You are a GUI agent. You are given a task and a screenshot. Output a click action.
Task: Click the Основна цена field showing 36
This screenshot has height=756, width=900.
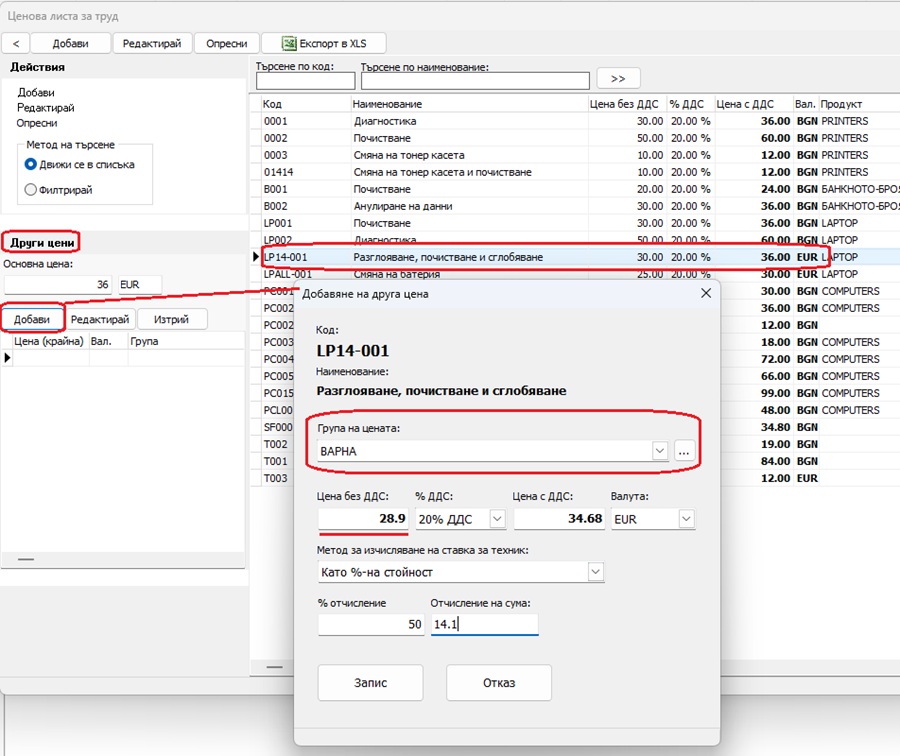pos(57,284)
